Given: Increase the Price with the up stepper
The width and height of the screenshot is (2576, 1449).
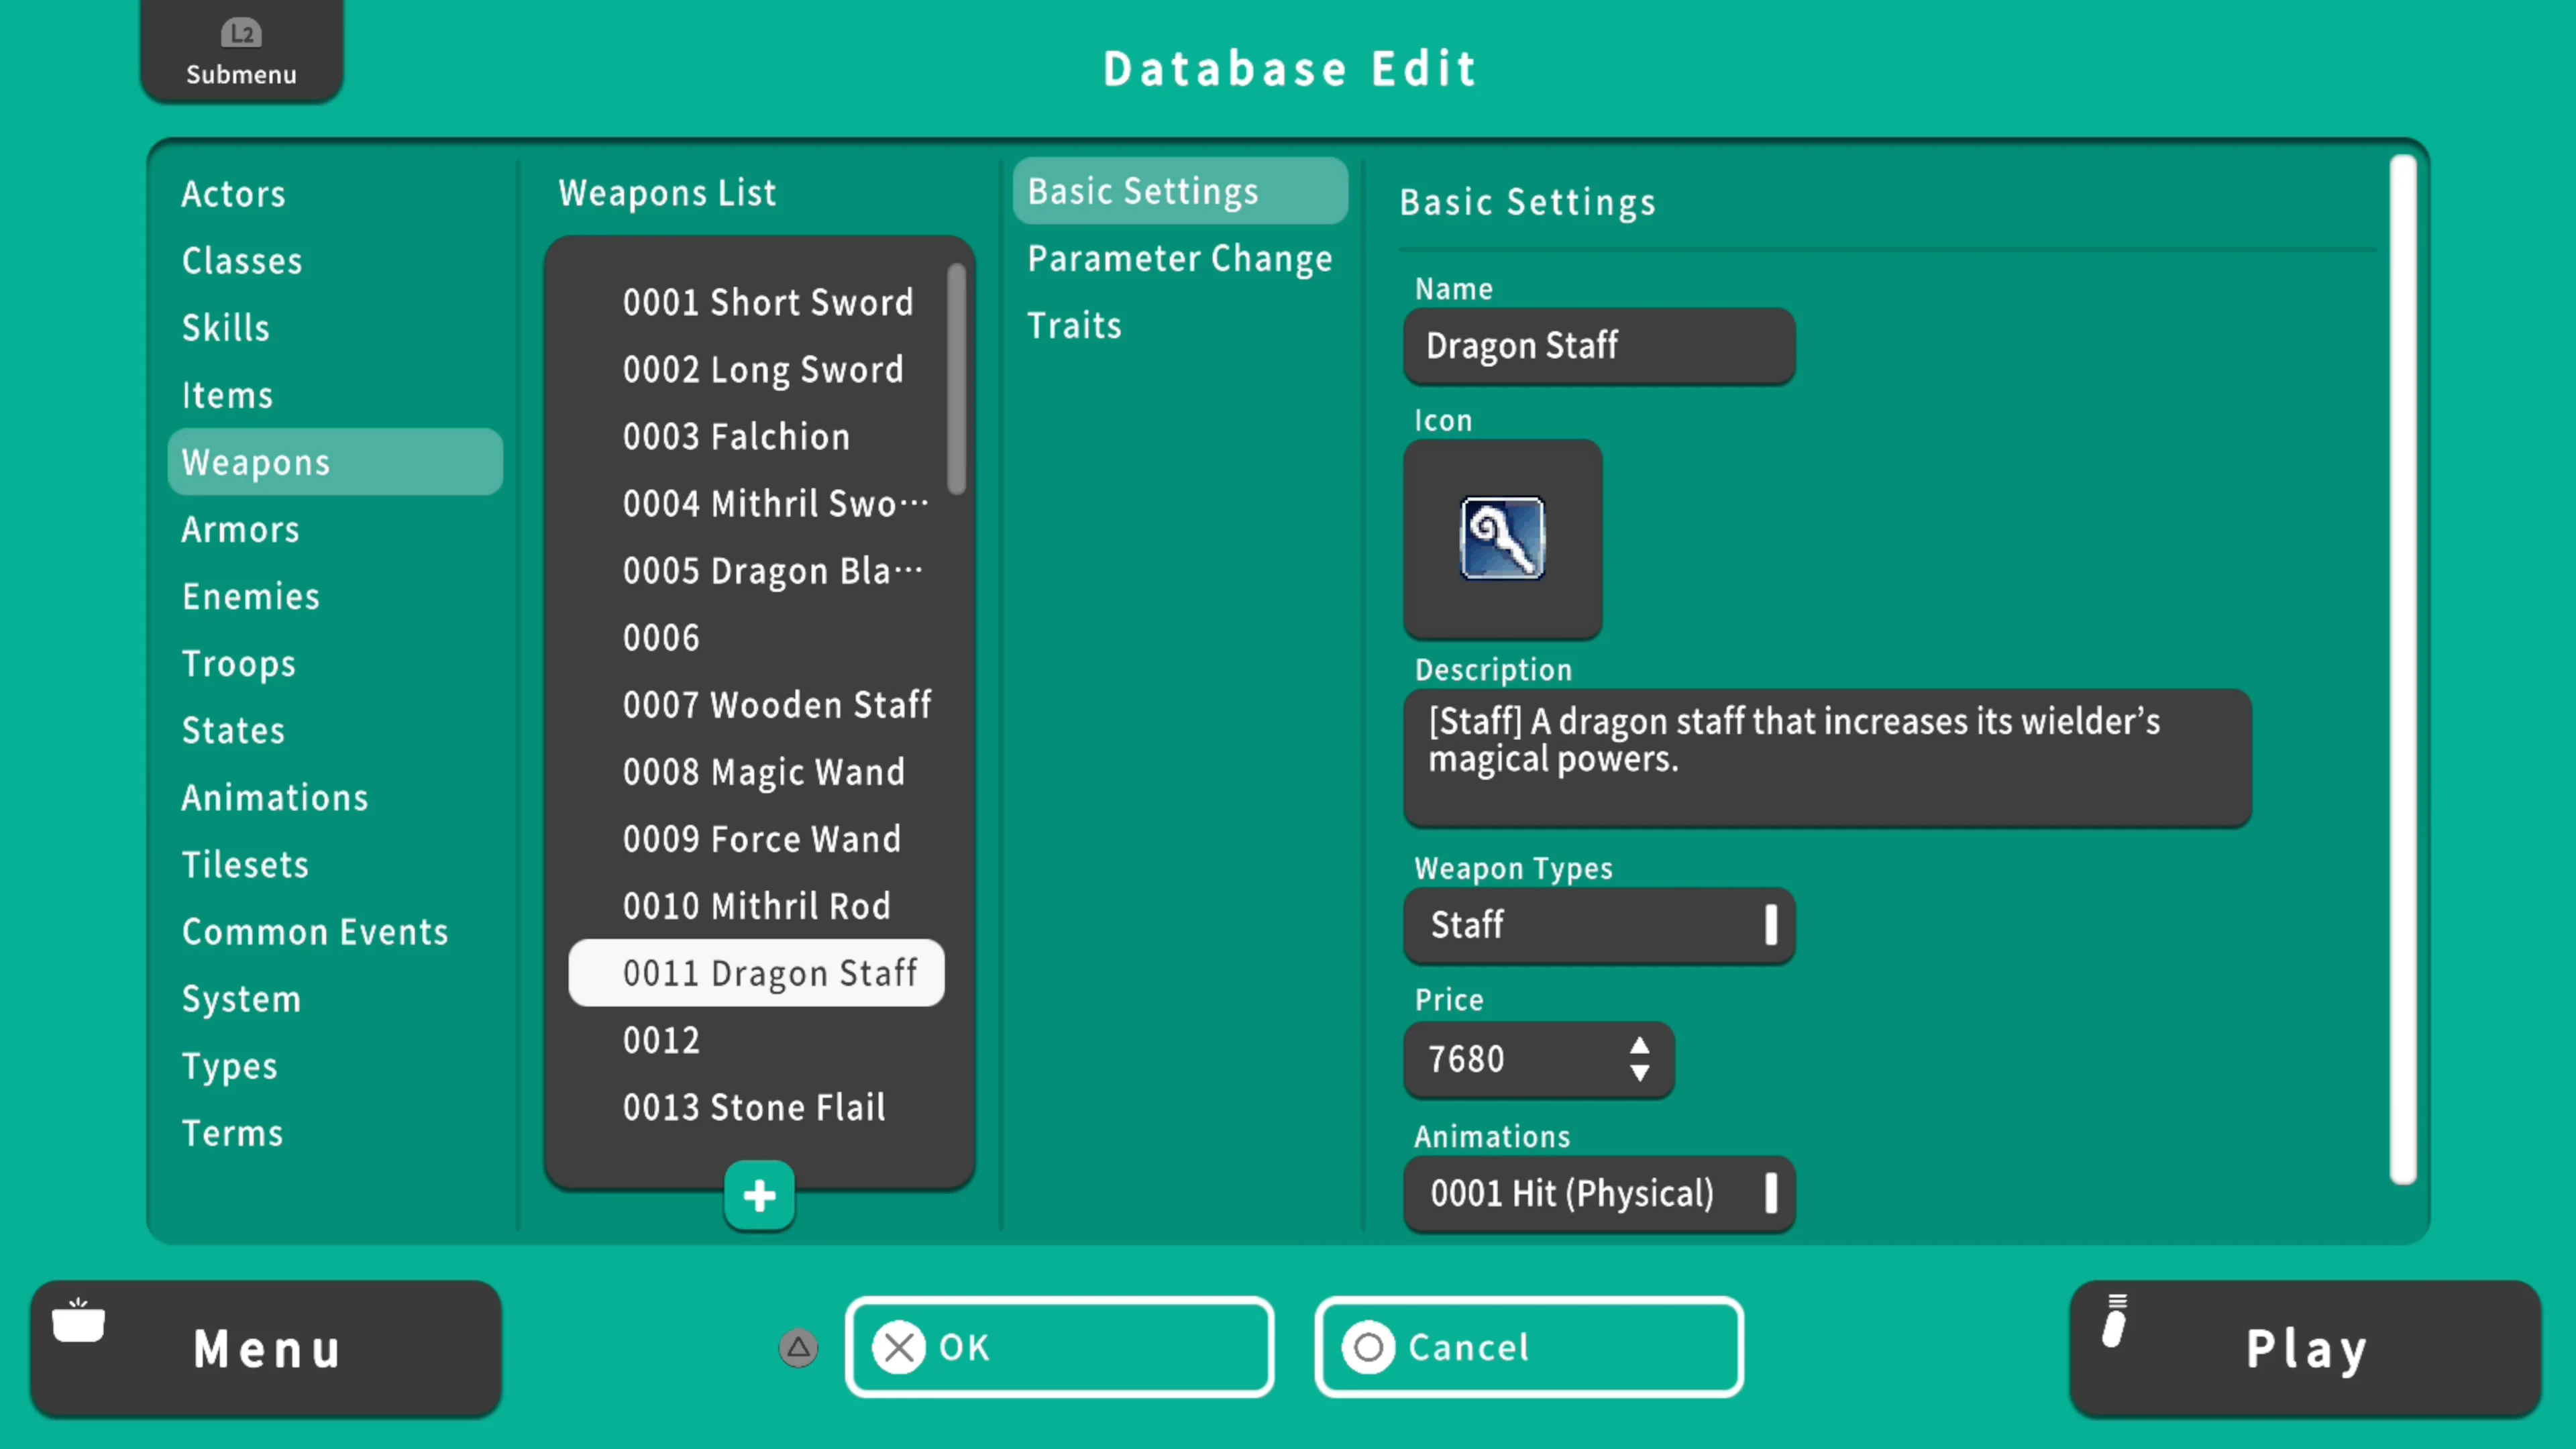Looking at the screenshot, I should 1640,1046.
